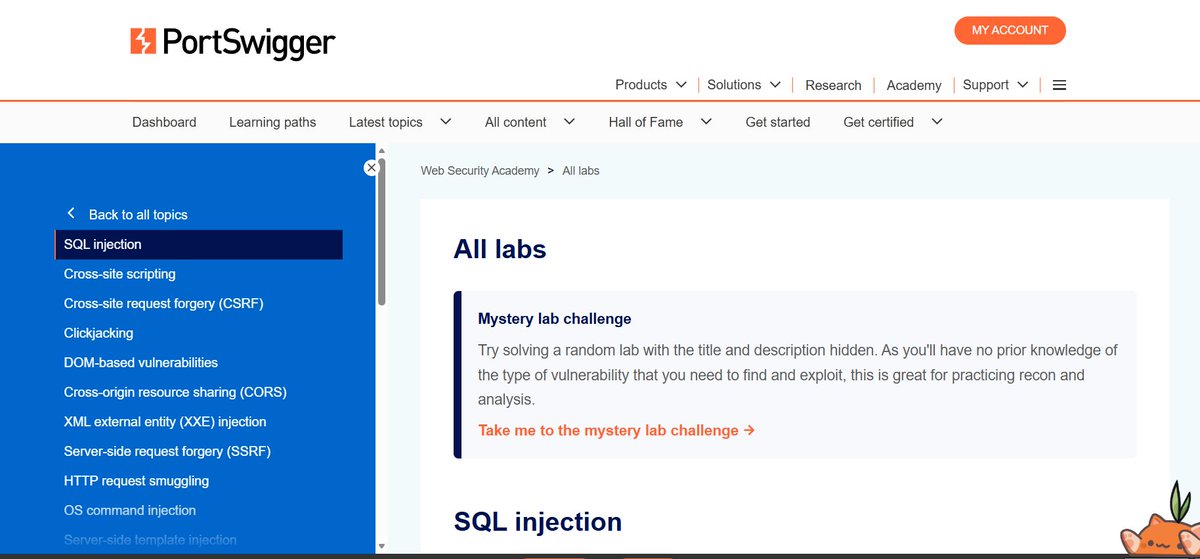Select Server-side request forgery (SSRF) topic

point(167,451)
